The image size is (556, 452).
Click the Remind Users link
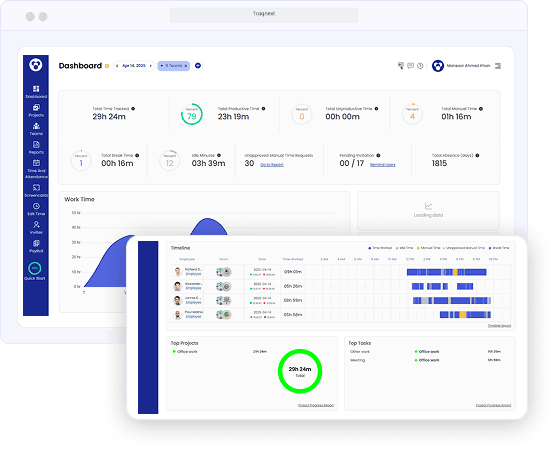click(x=382, y=165)
